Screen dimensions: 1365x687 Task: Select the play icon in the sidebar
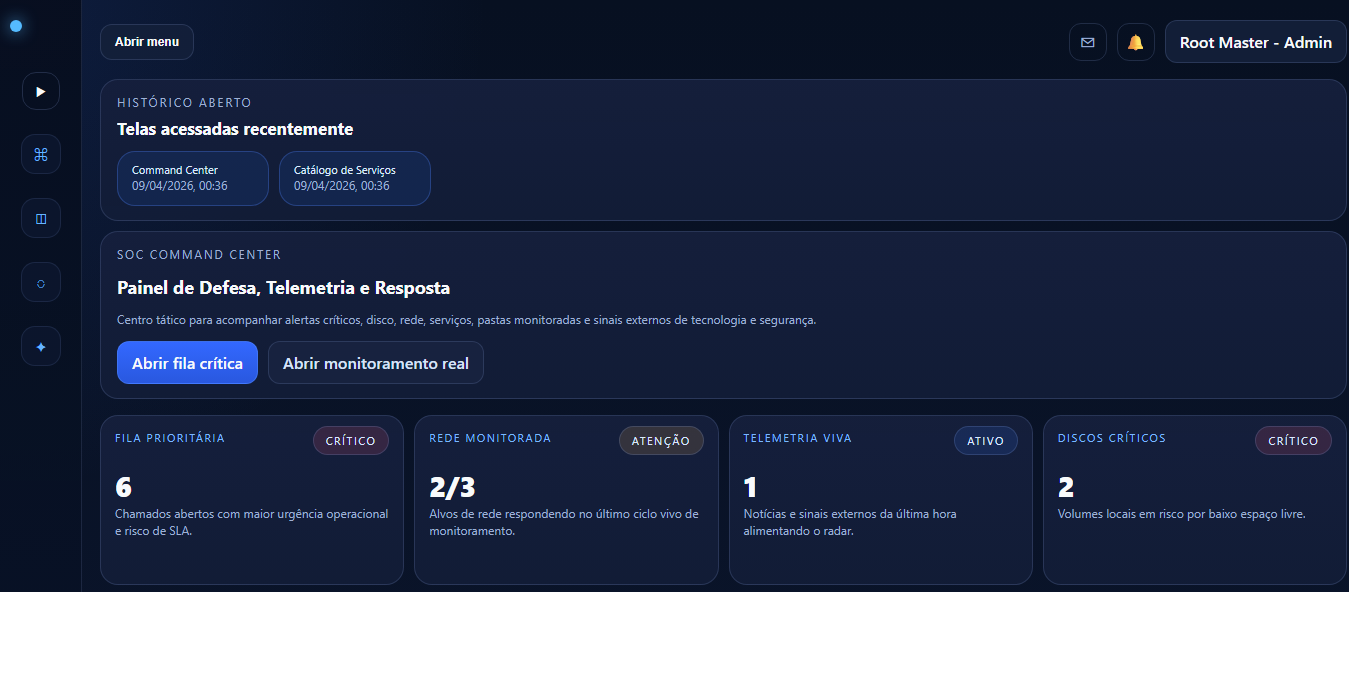(x=40, y=91)
